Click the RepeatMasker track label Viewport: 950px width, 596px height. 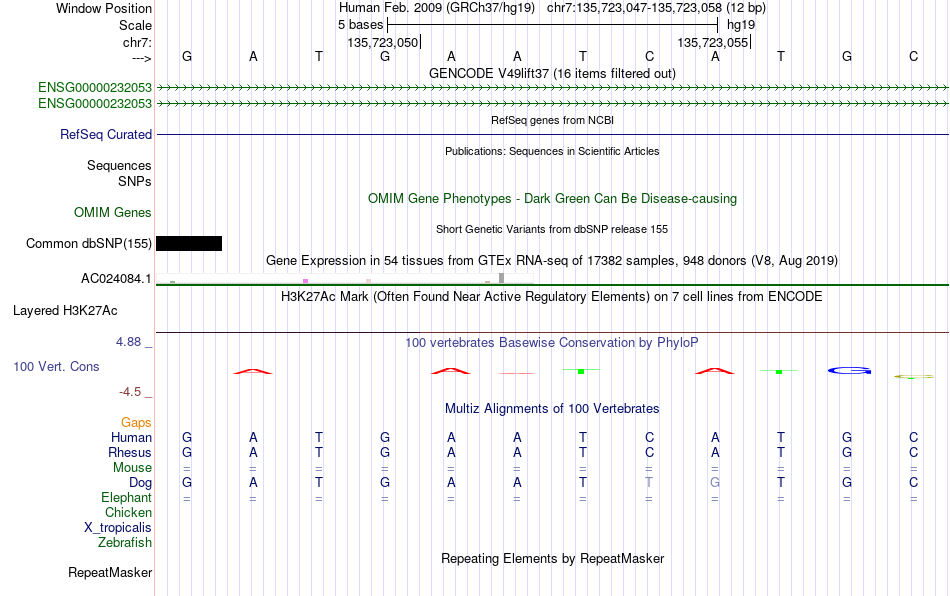click(110, 572)
